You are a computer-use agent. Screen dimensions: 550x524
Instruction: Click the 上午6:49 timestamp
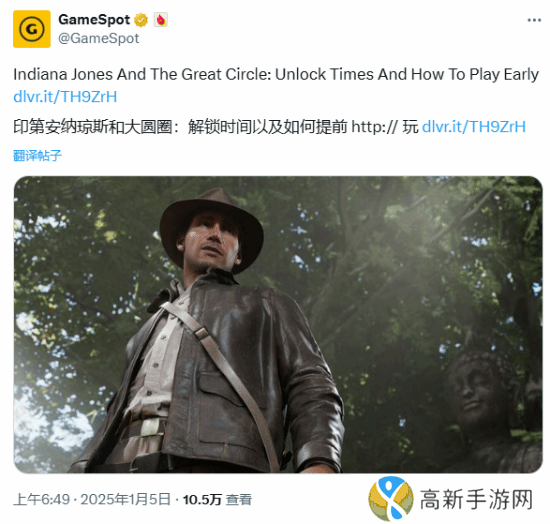point(41,499)
